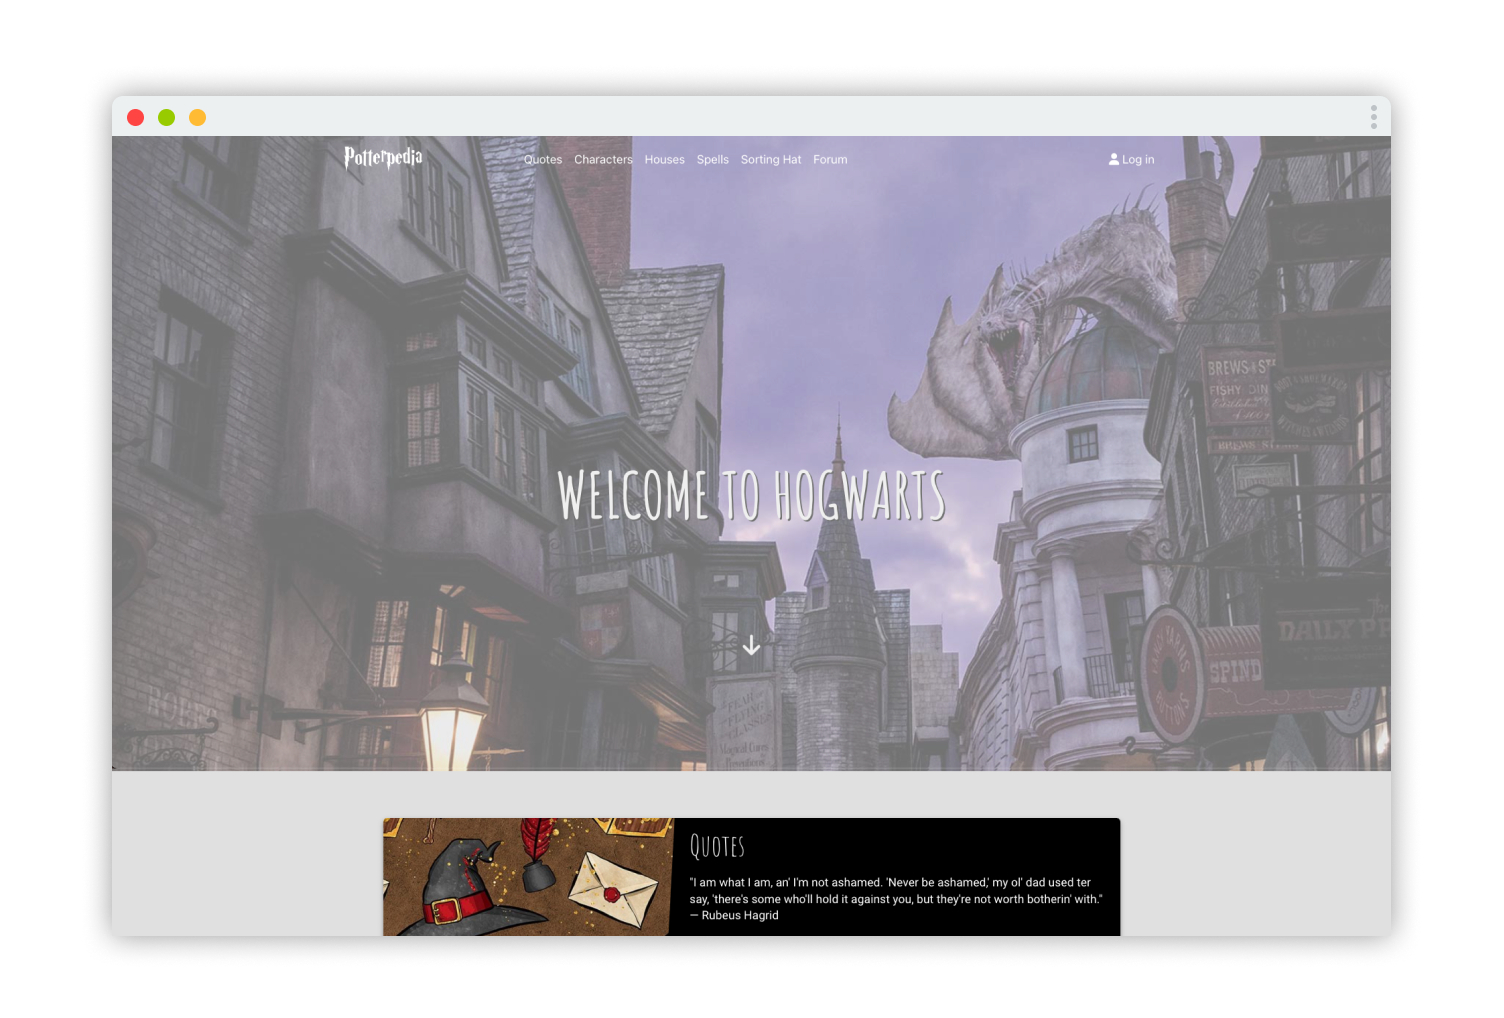Open the Quotes nav link
Viewport: 1504px width, 1018px height.
[543, 160]
